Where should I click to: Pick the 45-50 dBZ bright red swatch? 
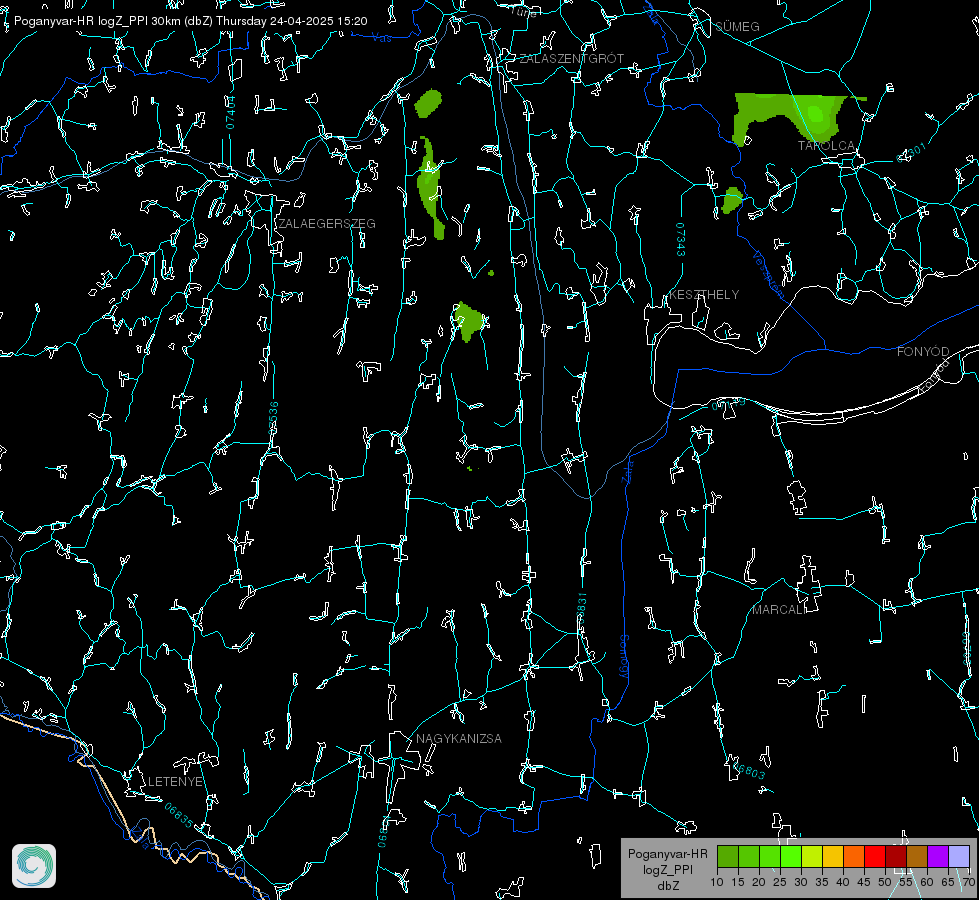click(x=875, y=856)
